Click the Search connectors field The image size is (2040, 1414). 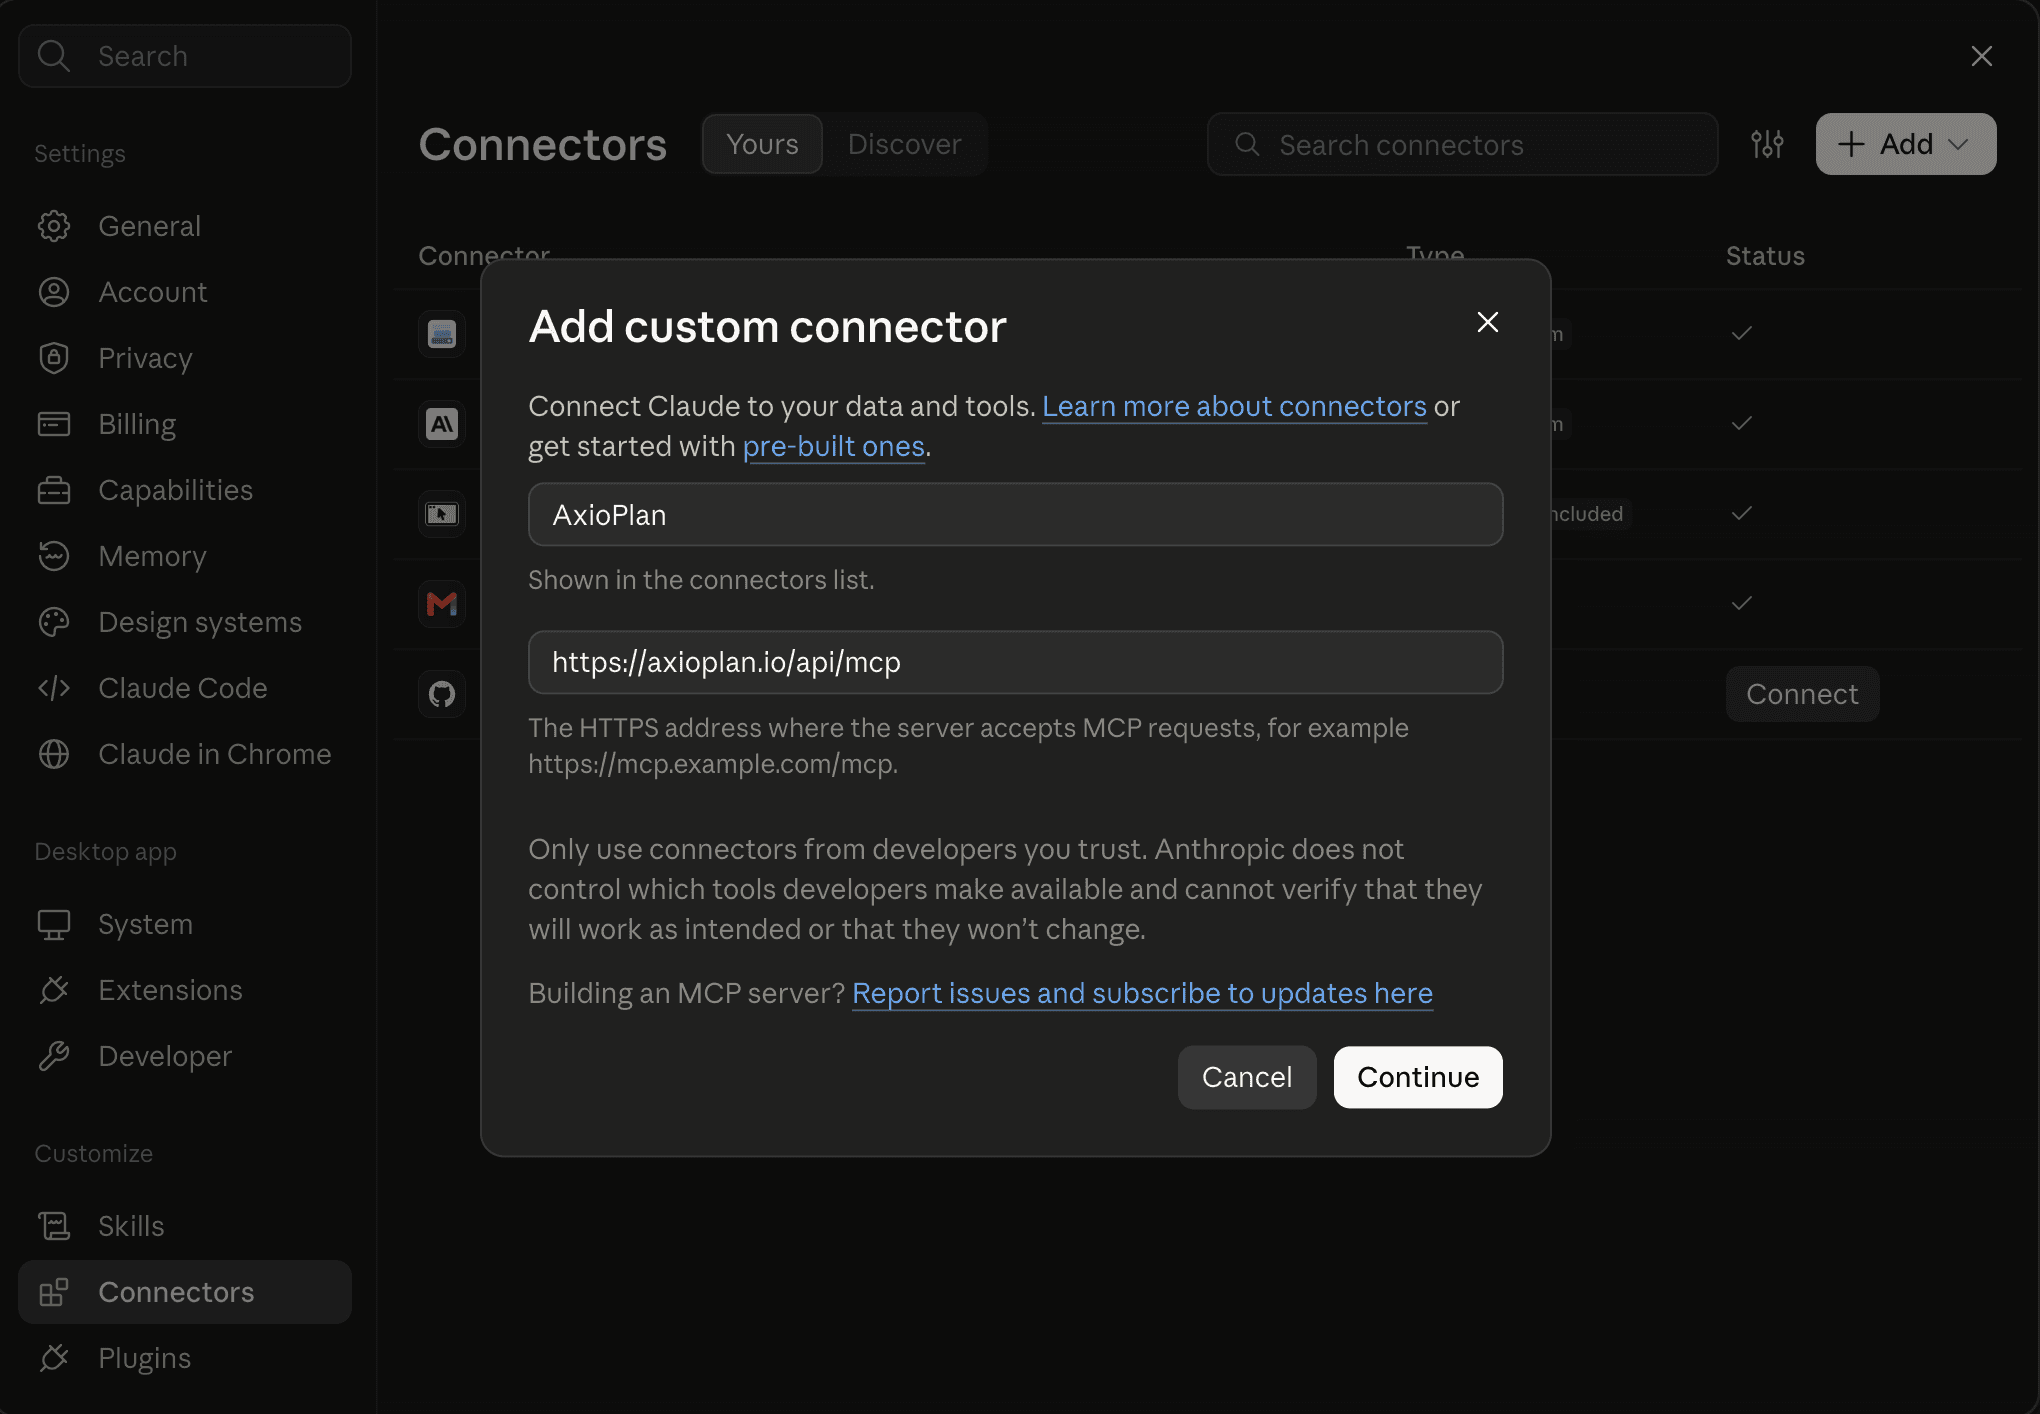[1462, 144]
